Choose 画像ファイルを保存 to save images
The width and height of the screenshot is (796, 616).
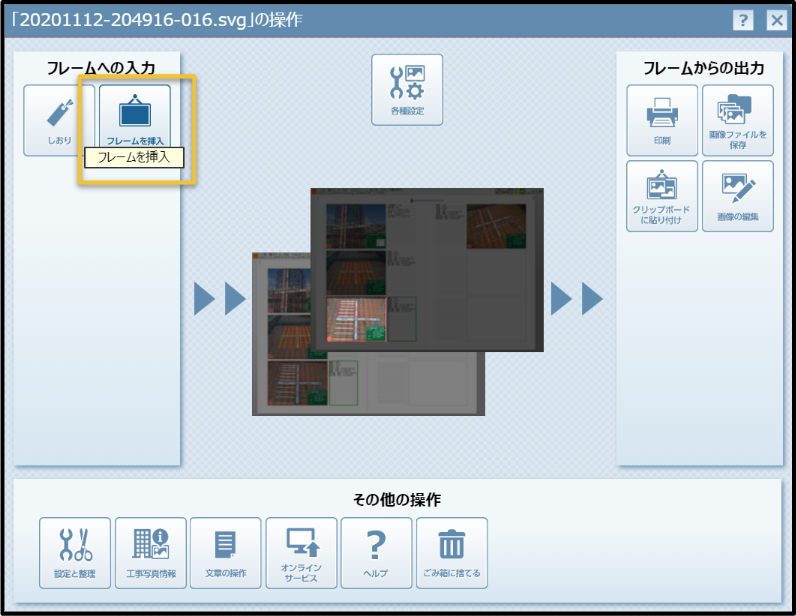point(738,120)
